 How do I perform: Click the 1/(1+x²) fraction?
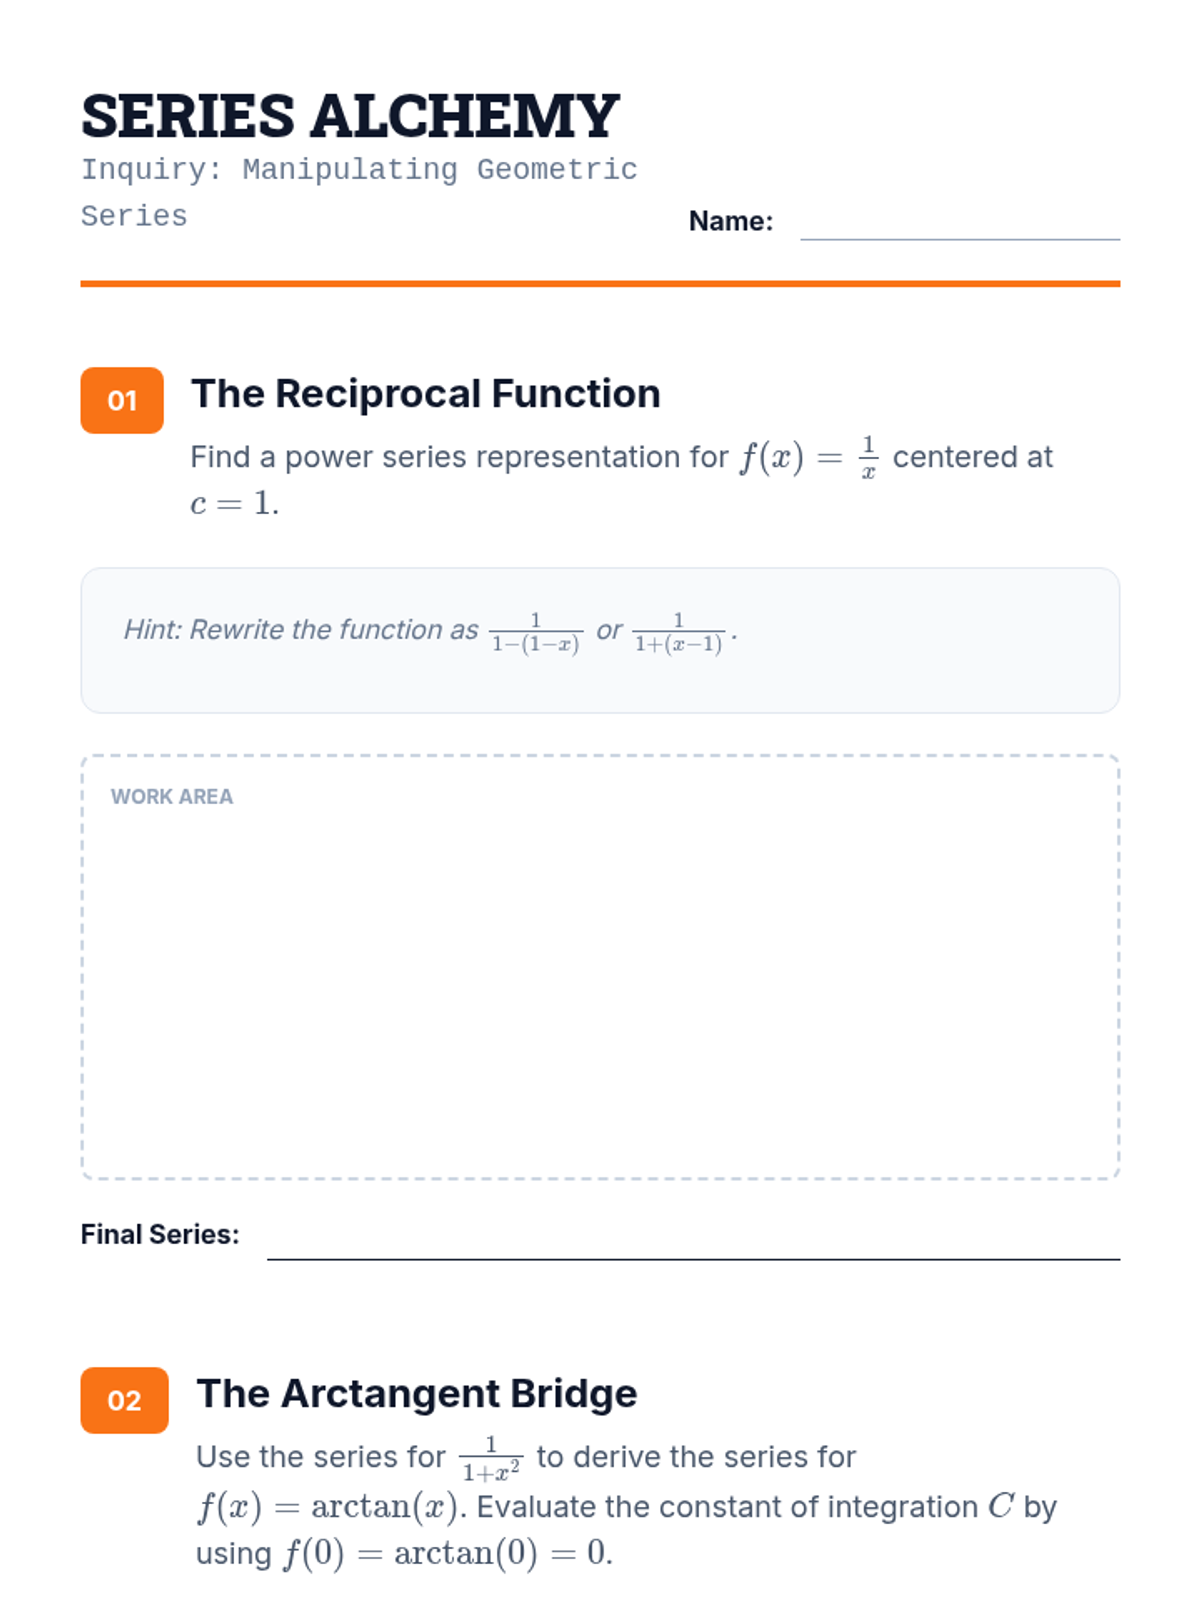click(490, 1459)
